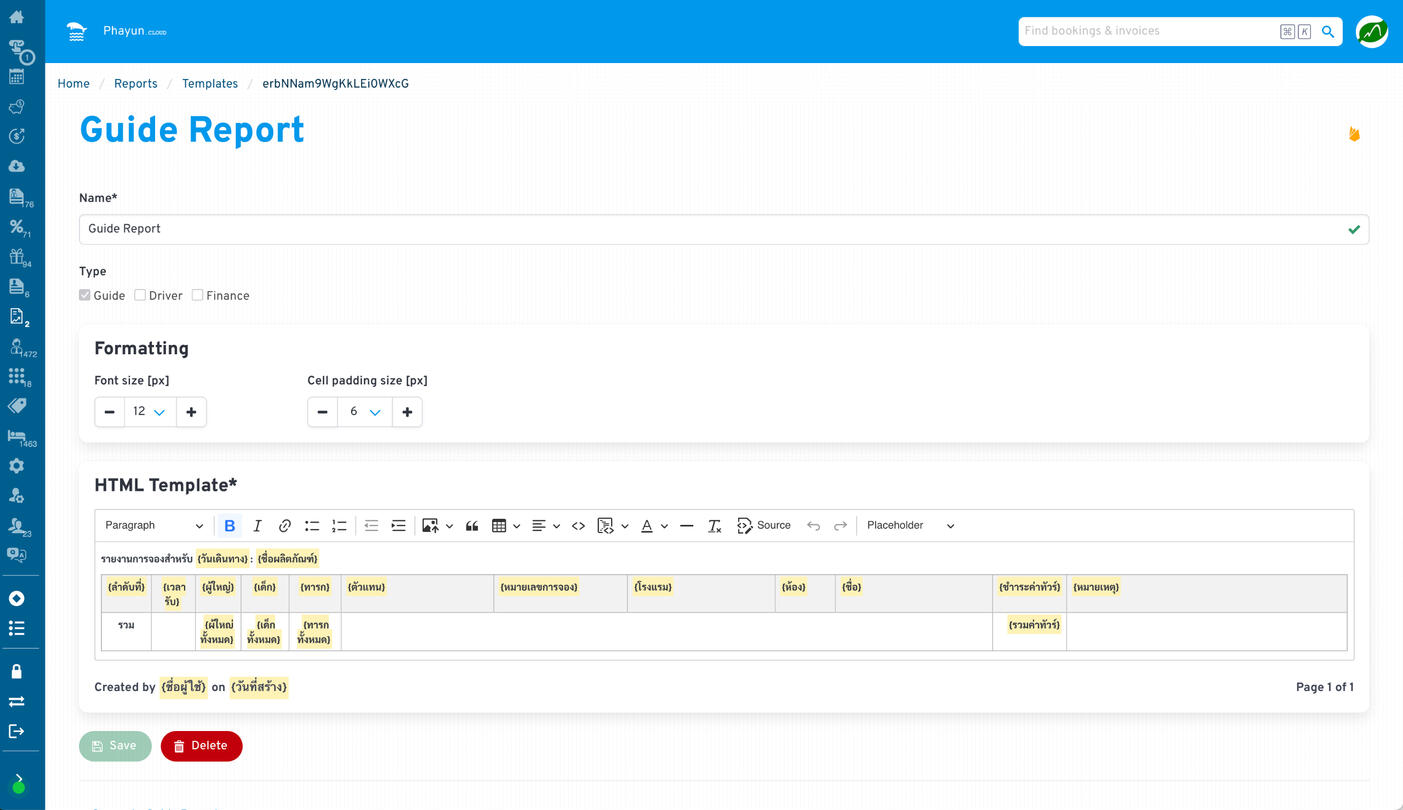Click the remove formatting icon
This screenshot has height=810, width=1403.
714,526
